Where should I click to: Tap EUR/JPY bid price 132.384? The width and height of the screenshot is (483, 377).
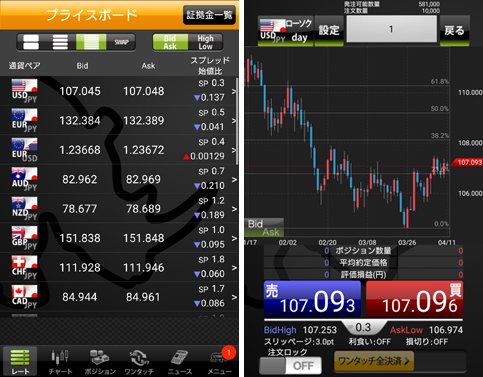(x=80, y=120)
